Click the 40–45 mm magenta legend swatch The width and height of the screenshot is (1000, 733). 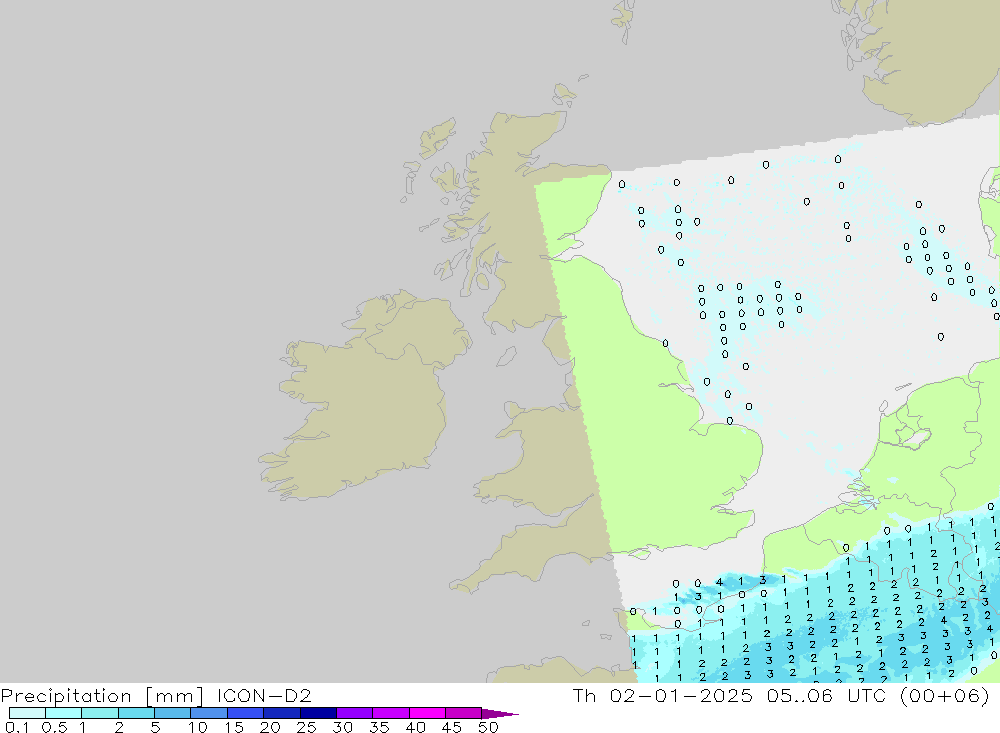tap(427, 713)
